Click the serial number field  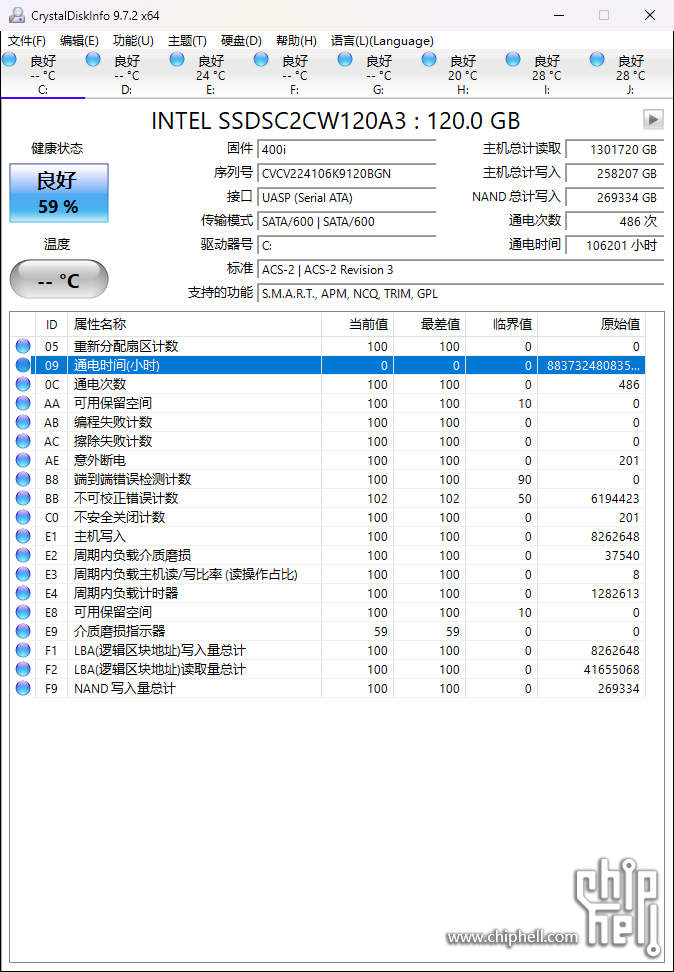coord(346,173)
